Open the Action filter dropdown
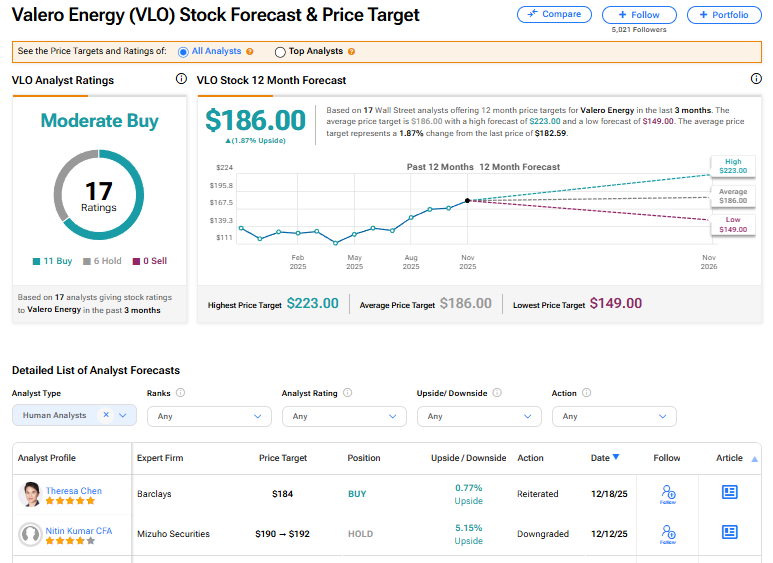The image size is (773, 563). click(x=613, y=416)
